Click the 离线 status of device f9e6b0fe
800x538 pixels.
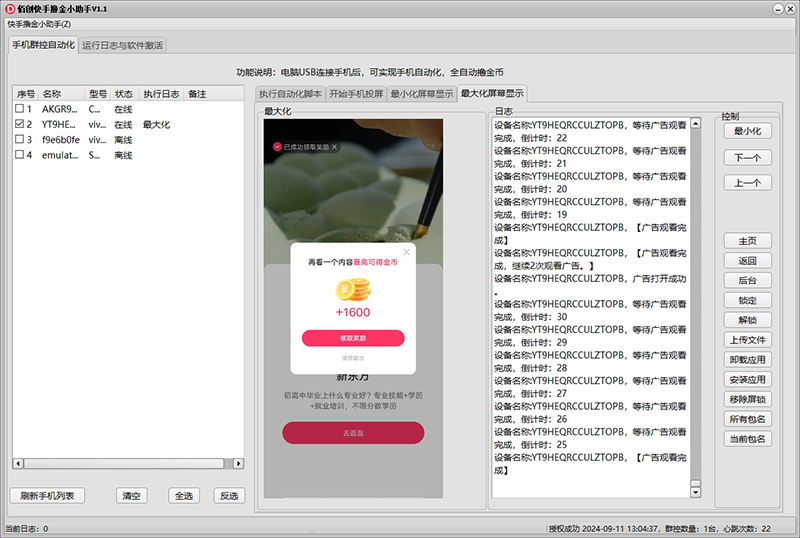click(123, 139)
